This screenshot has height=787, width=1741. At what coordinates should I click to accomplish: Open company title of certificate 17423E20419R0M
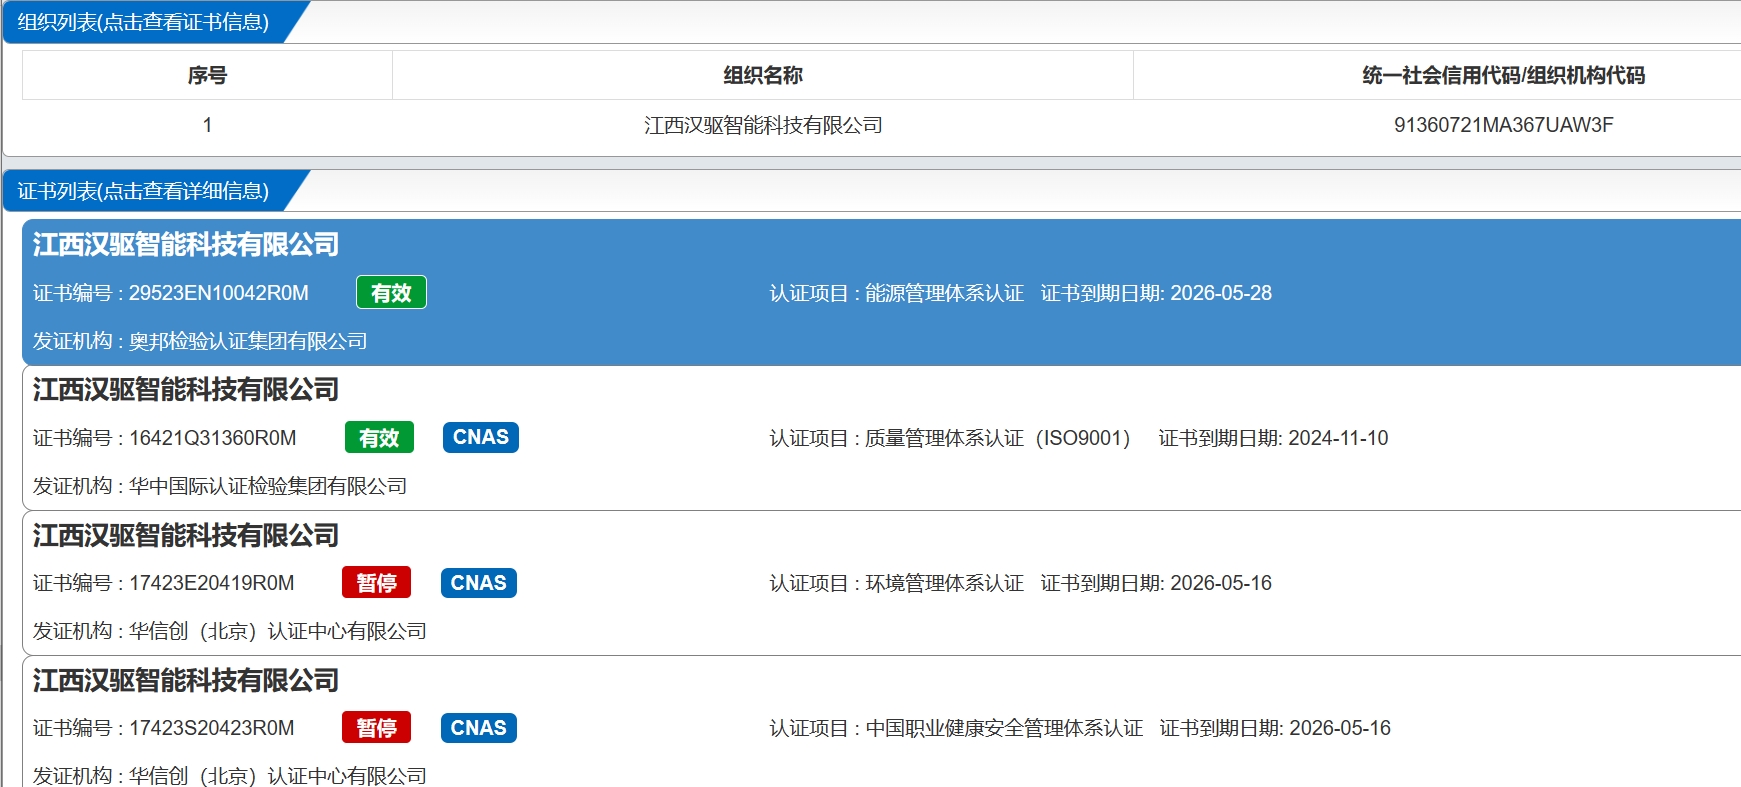pyautogui.click(x=186, y=535)
